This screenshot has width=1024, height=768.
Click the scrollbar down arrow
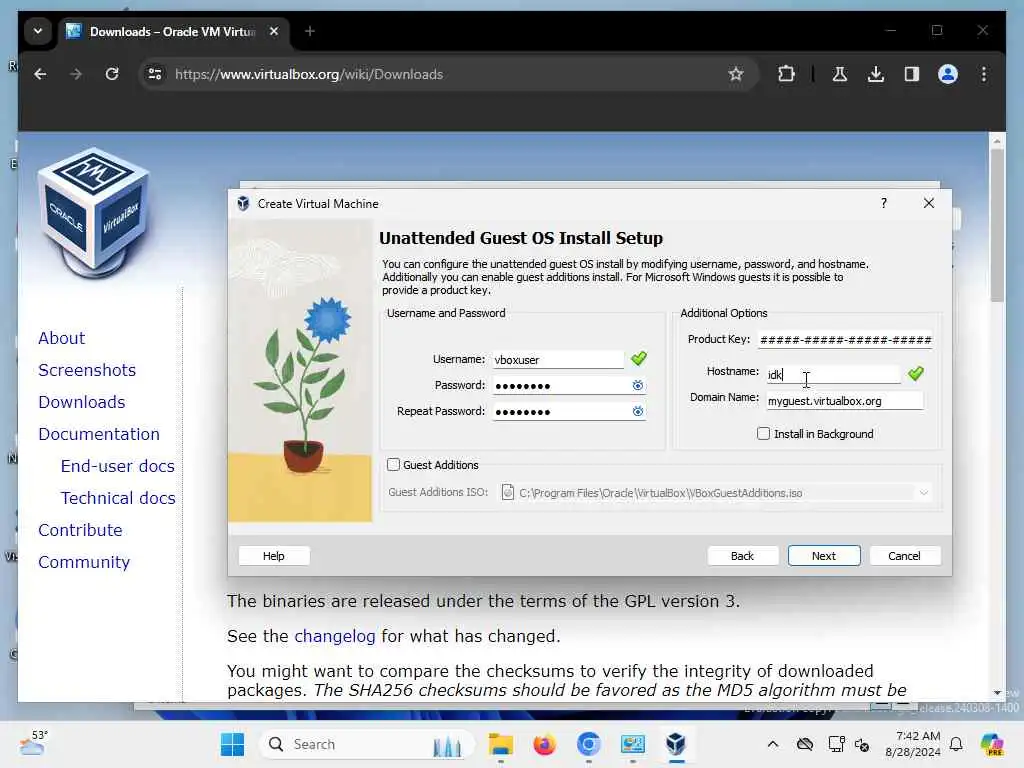997,693
